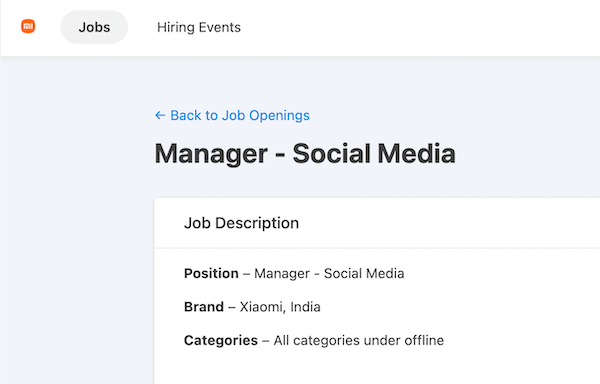Click the bold Brand label

pos(204,307)
